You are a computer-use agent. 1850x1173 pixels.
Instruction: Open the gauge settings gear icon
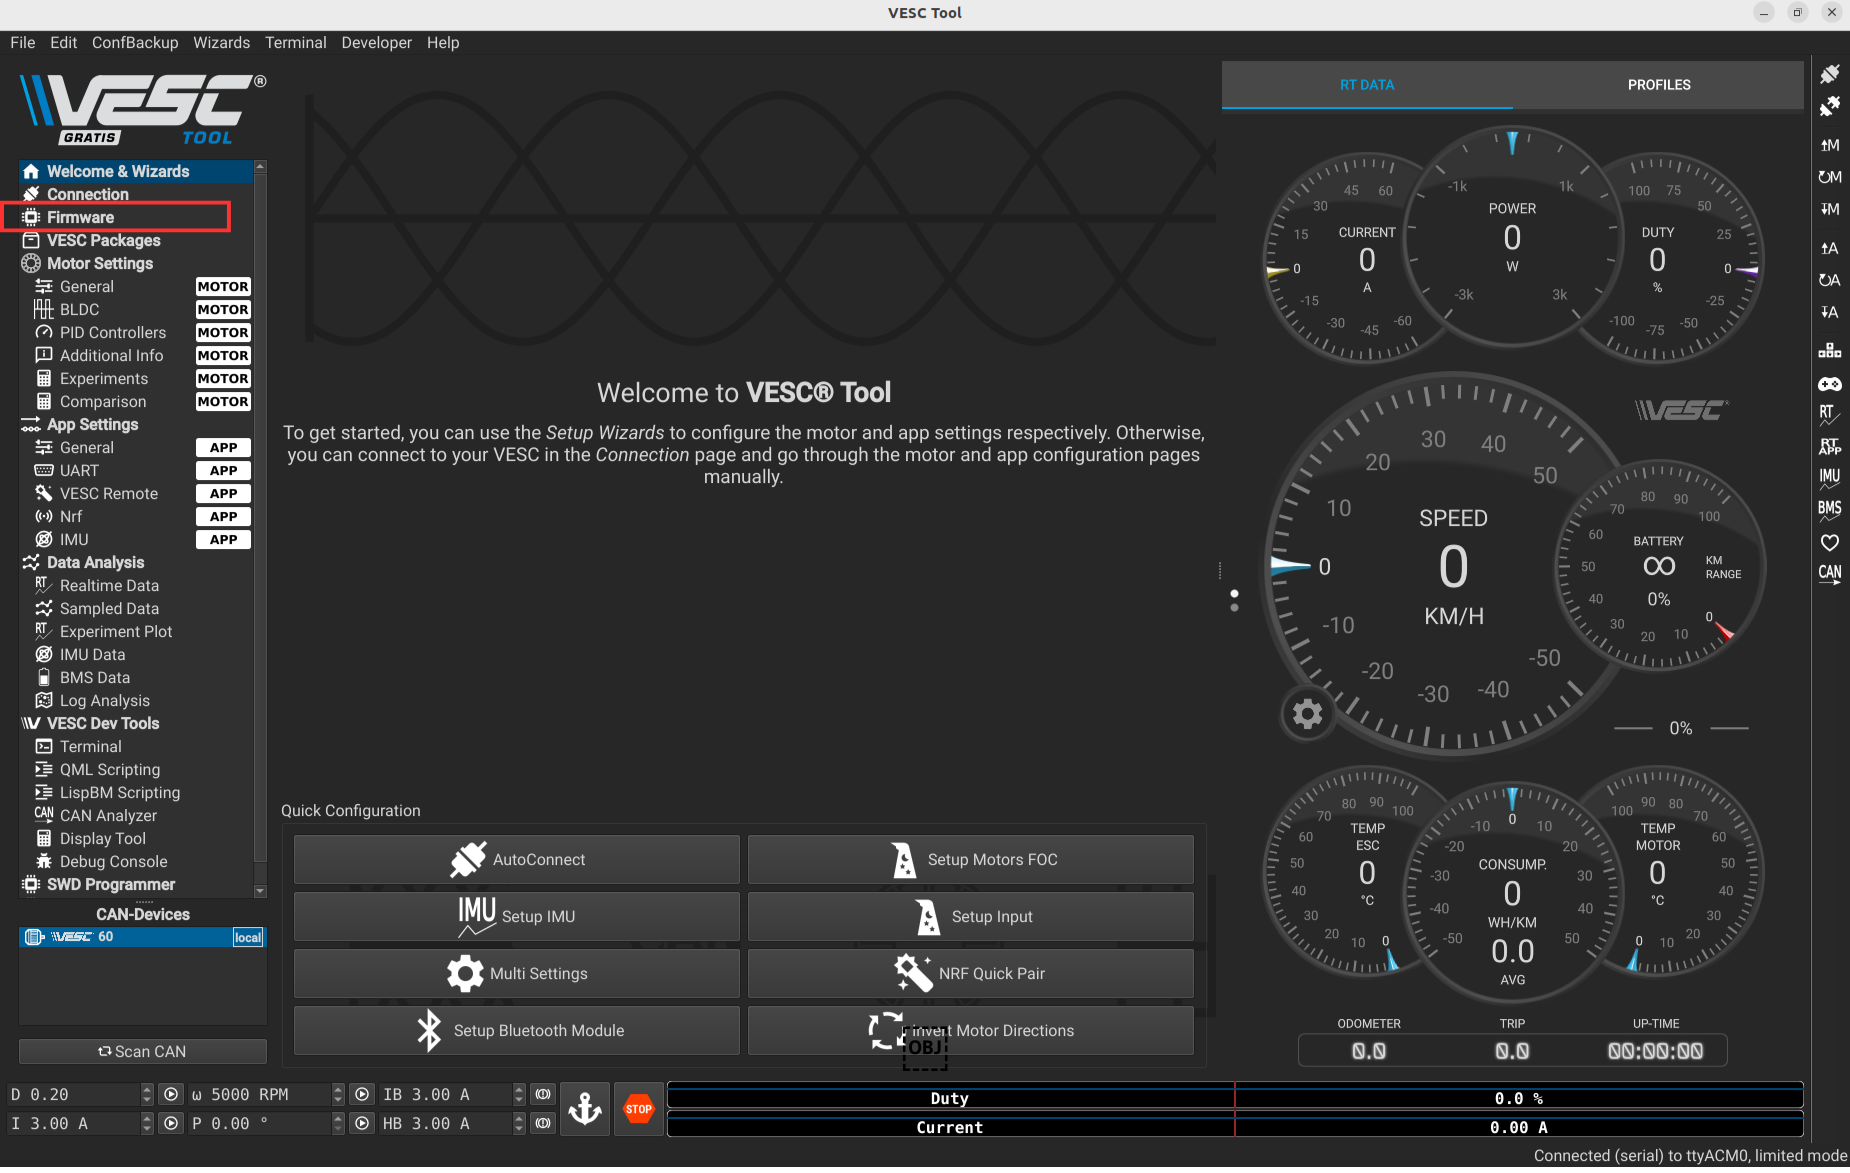[1307, 714]
